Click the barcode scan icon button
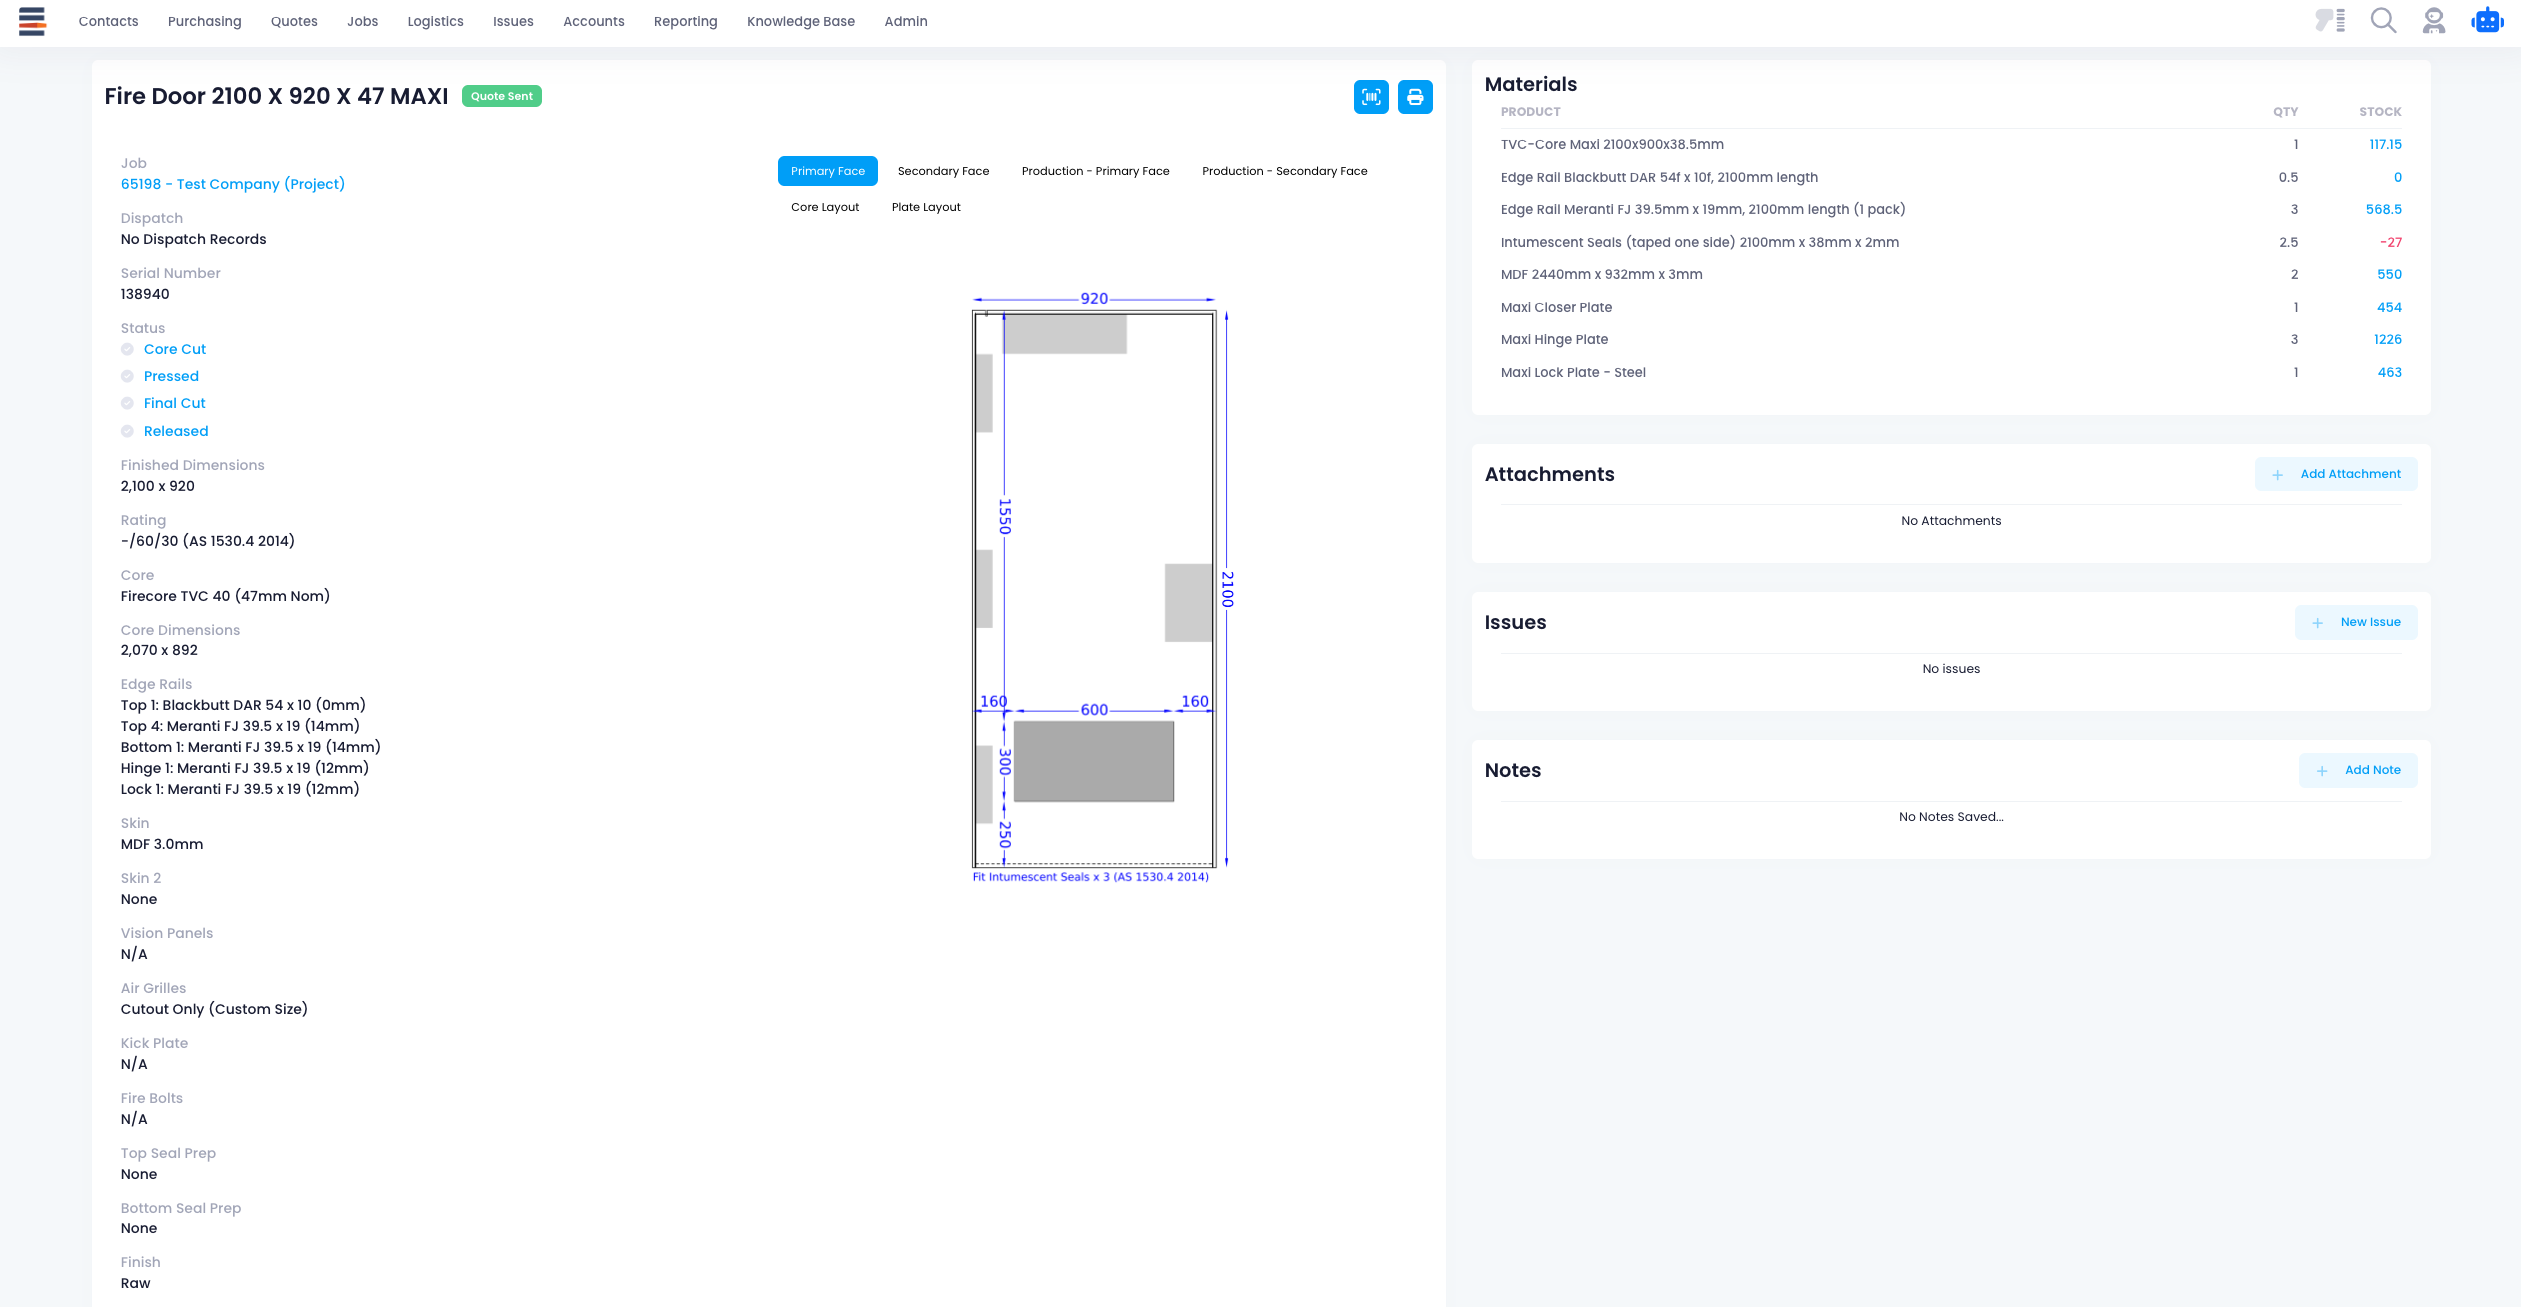2521x1307 pixels. tap(1371, 97)
